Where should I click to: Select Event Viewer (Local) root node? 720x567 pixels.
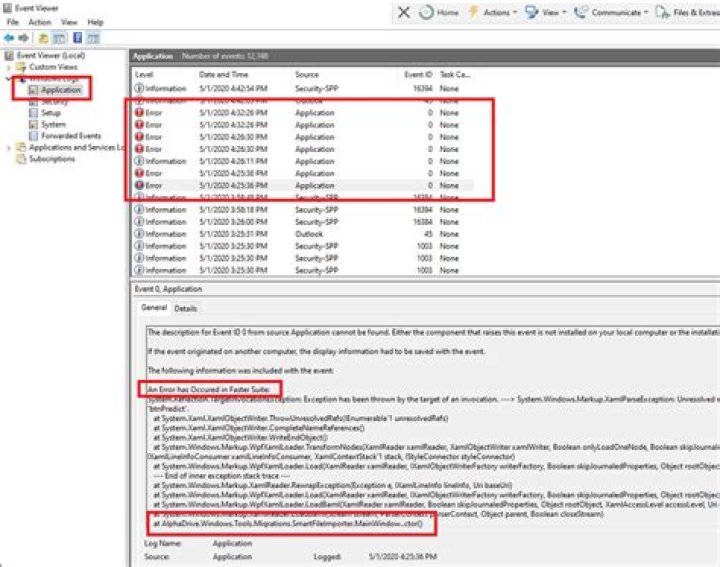pos(45,56)
